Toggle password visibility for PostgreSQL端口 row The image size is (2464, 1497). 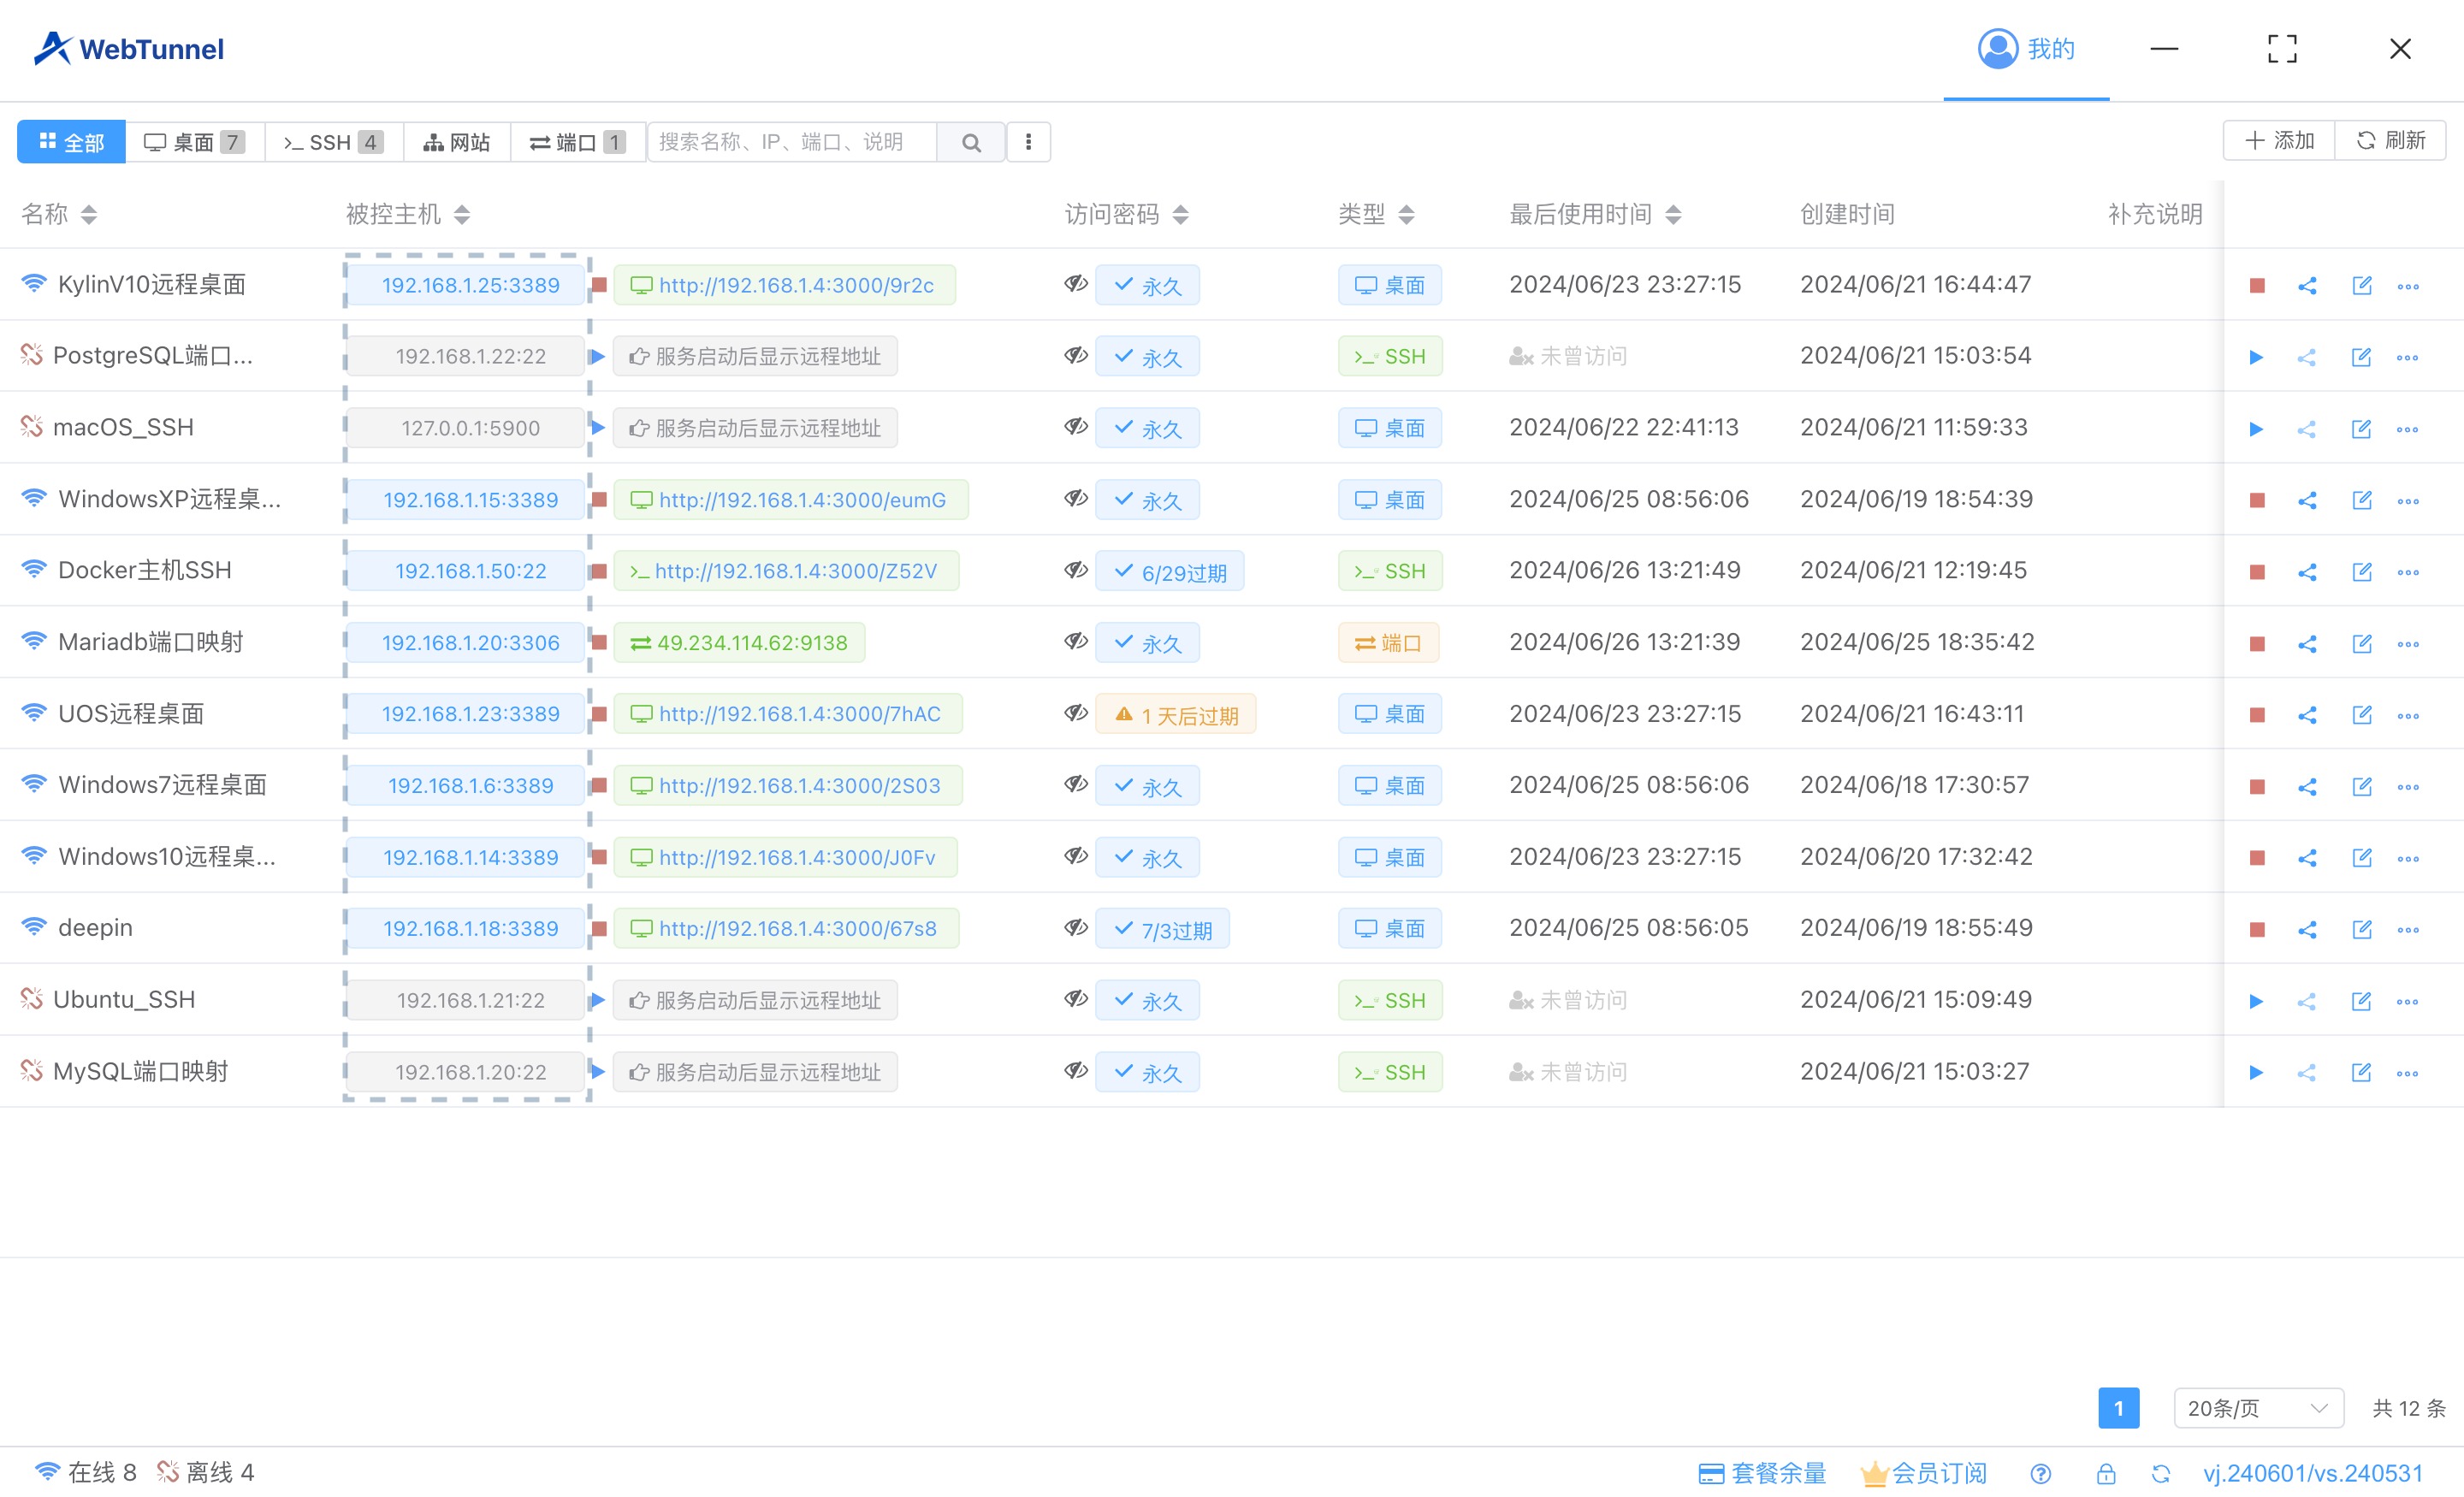tap(1076, 355)
